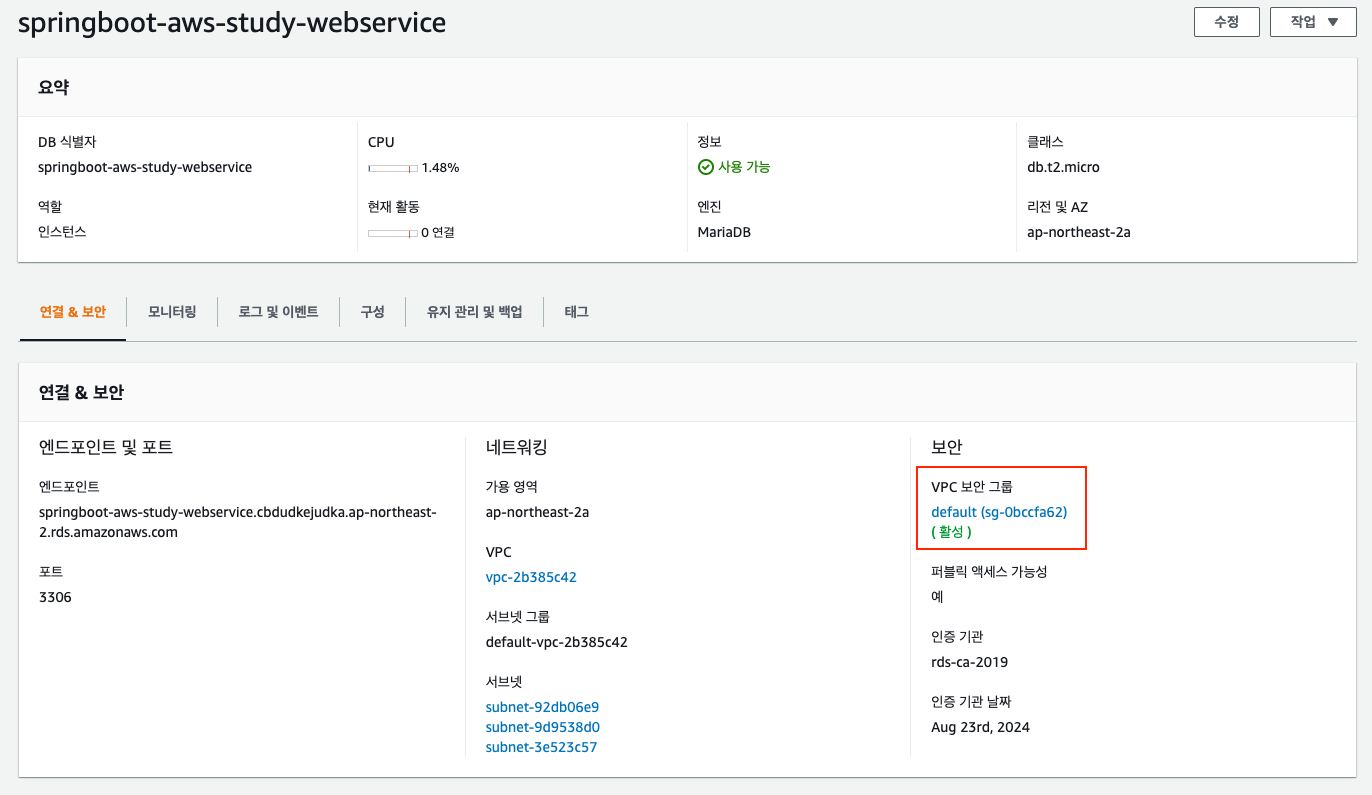Image resolution: width=1372 pixels, height=795 pixels.
Task: Click the ( 활성 ) status text
Action: (951, 532)
